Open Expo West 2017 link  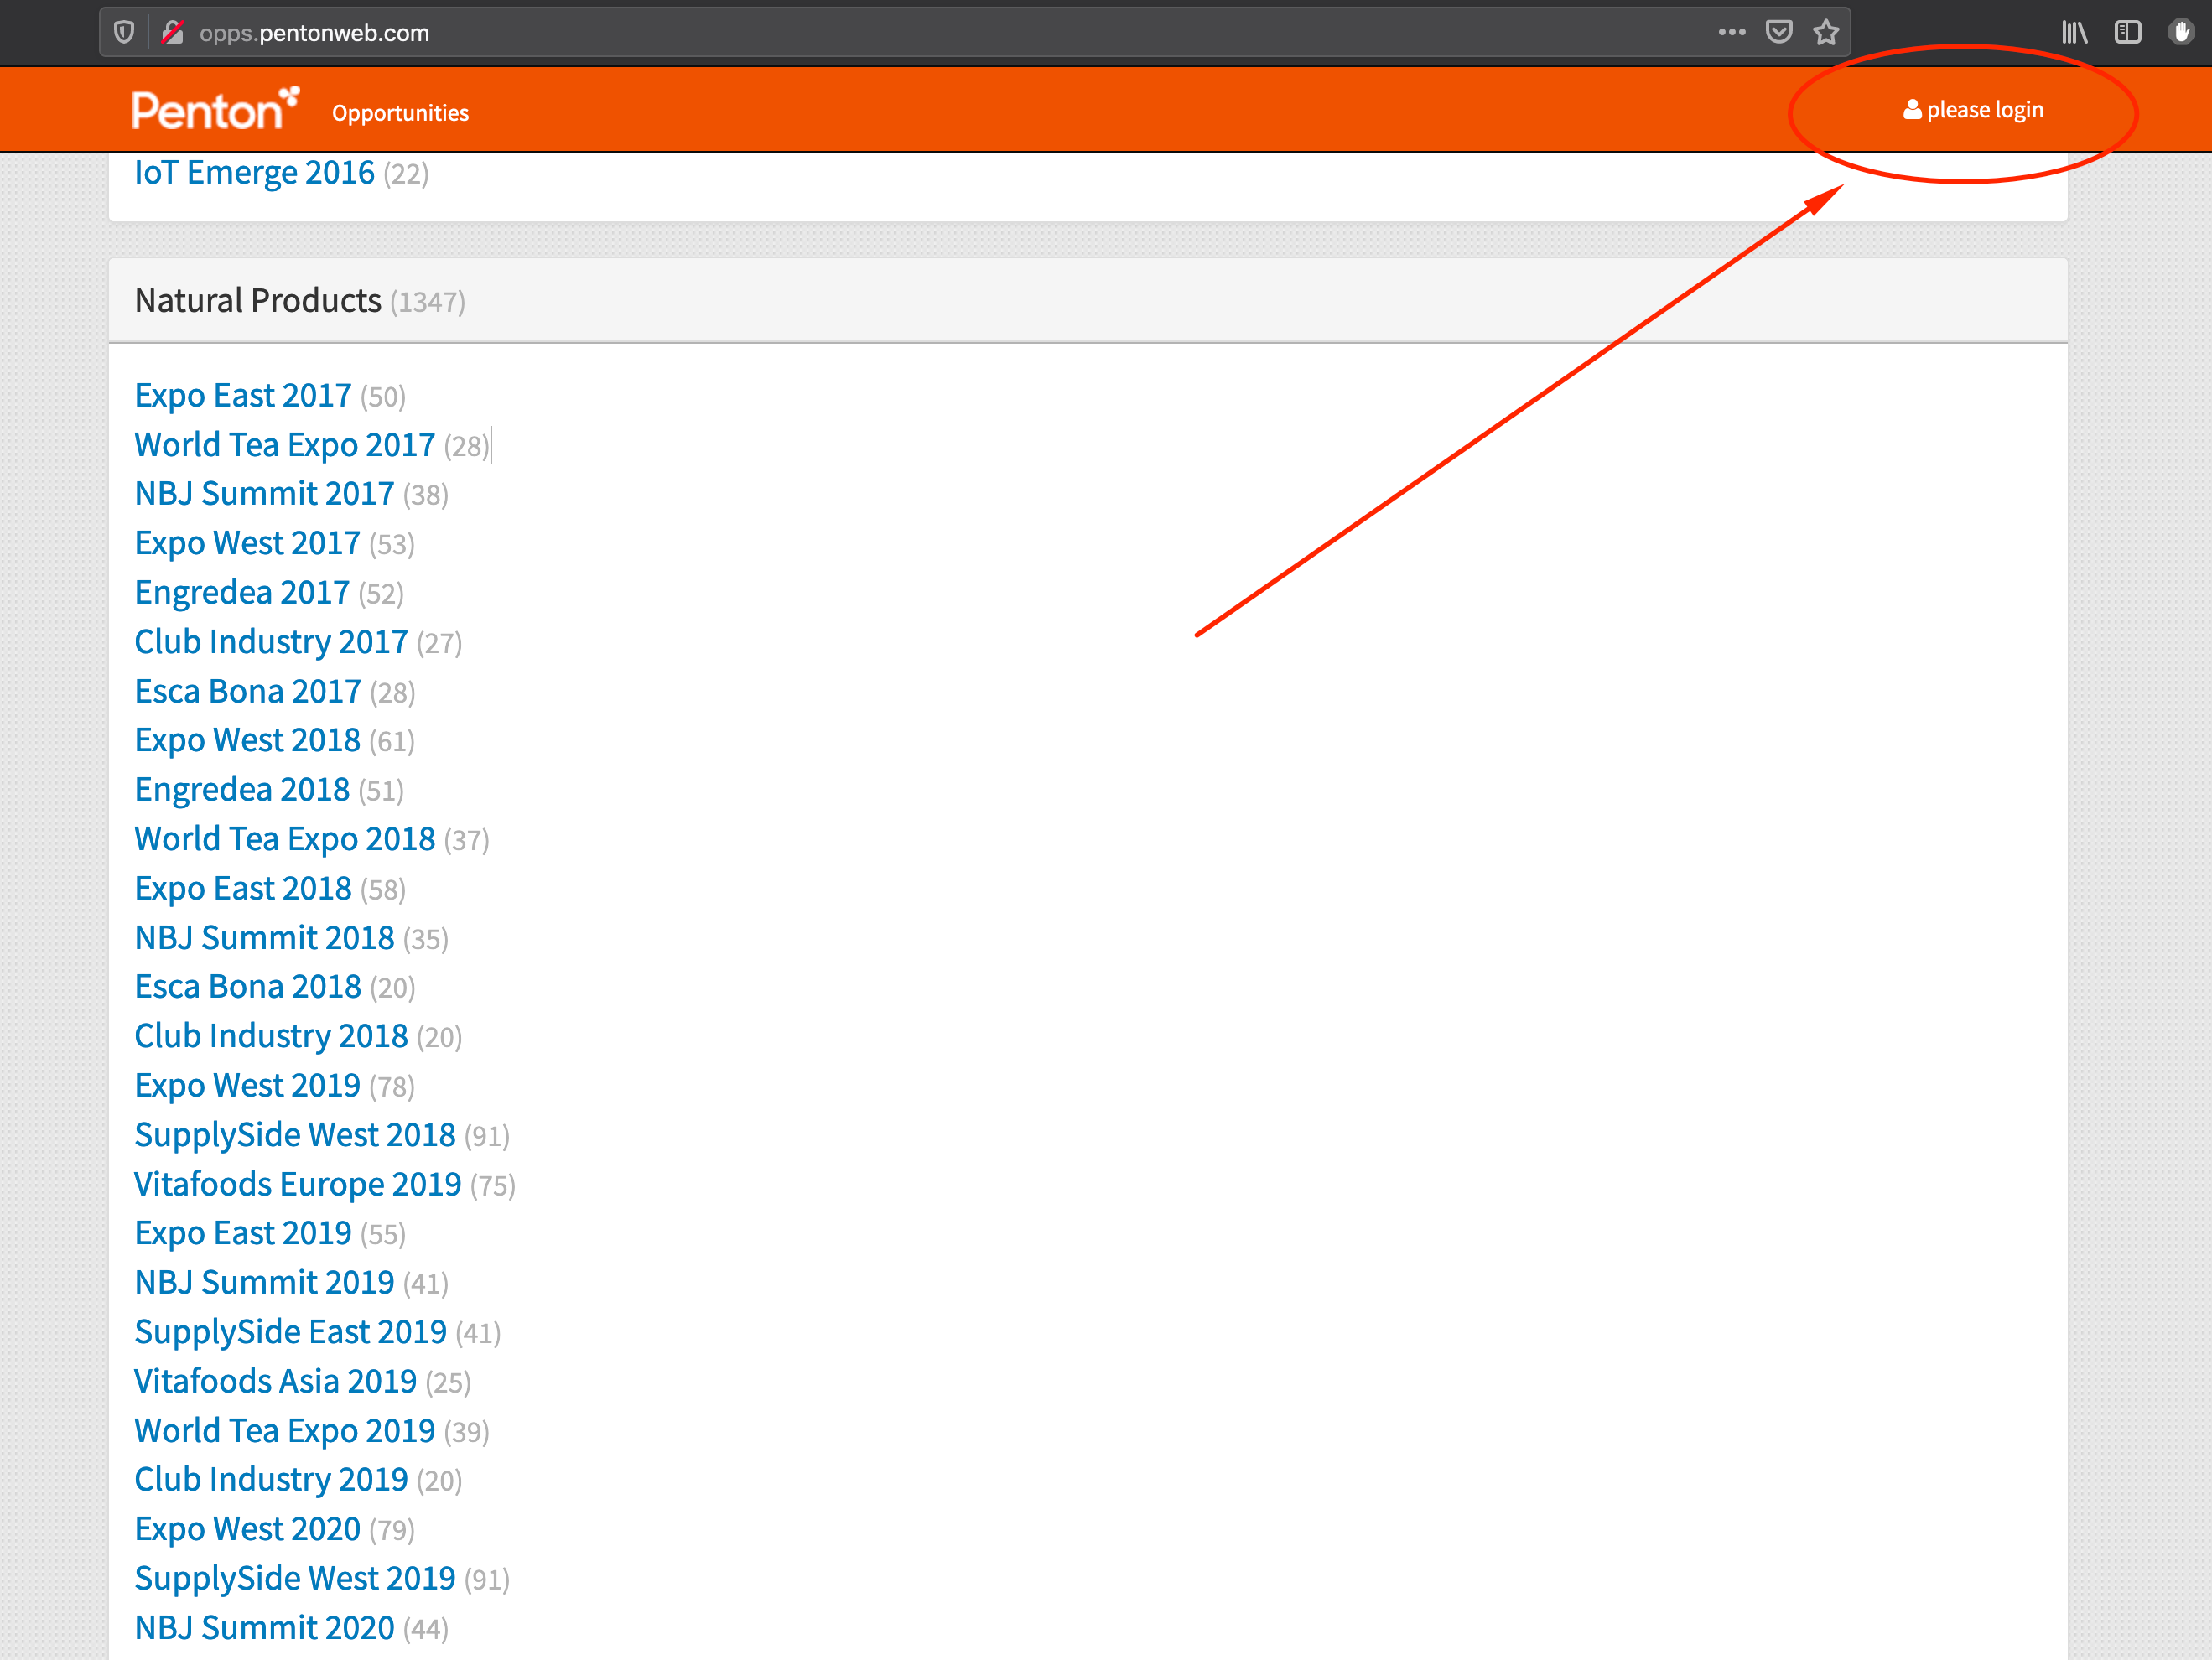click(247, 543)
